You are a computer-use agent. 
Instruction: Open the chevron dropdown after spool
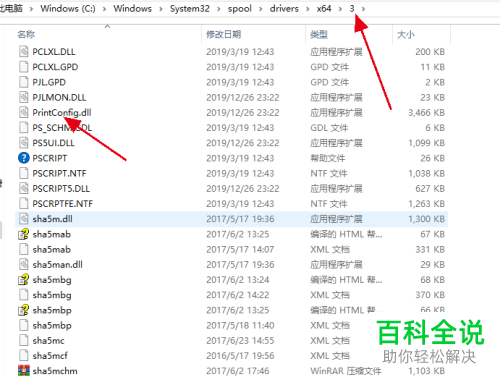tap(260, 9)
